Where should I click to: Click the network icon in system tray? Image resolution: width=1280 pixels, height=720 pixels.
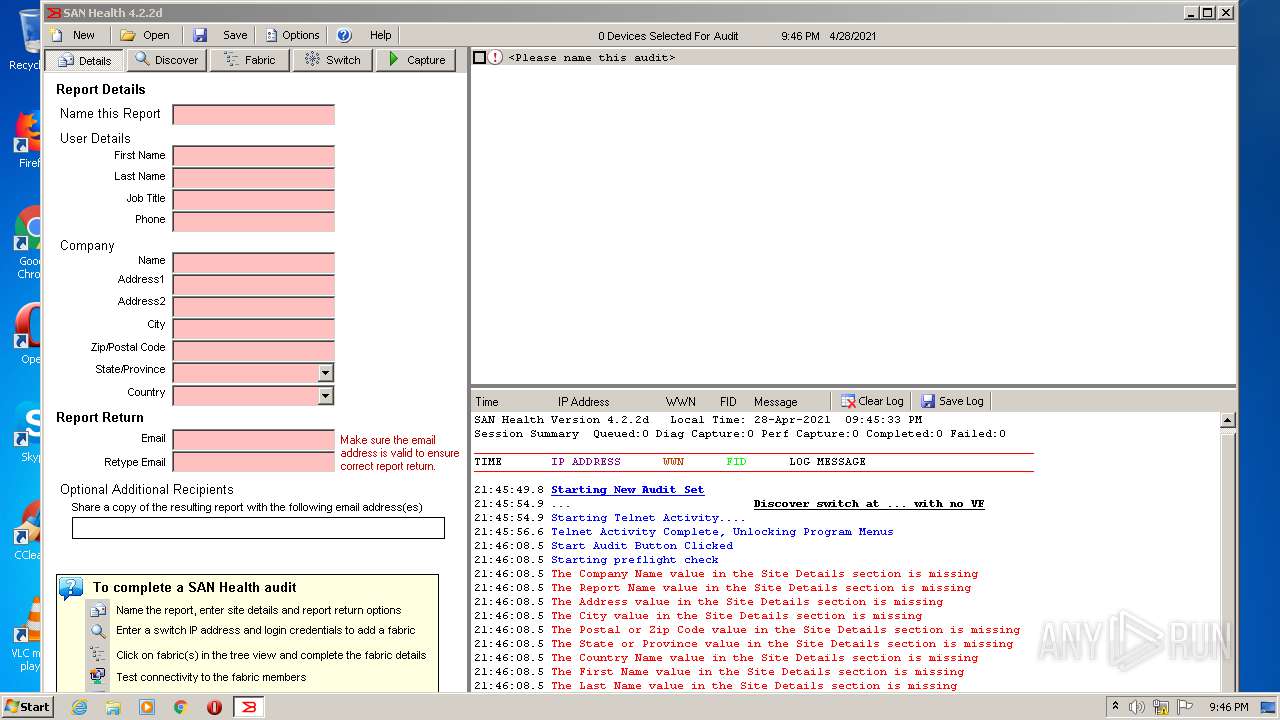coord(1161,707)
